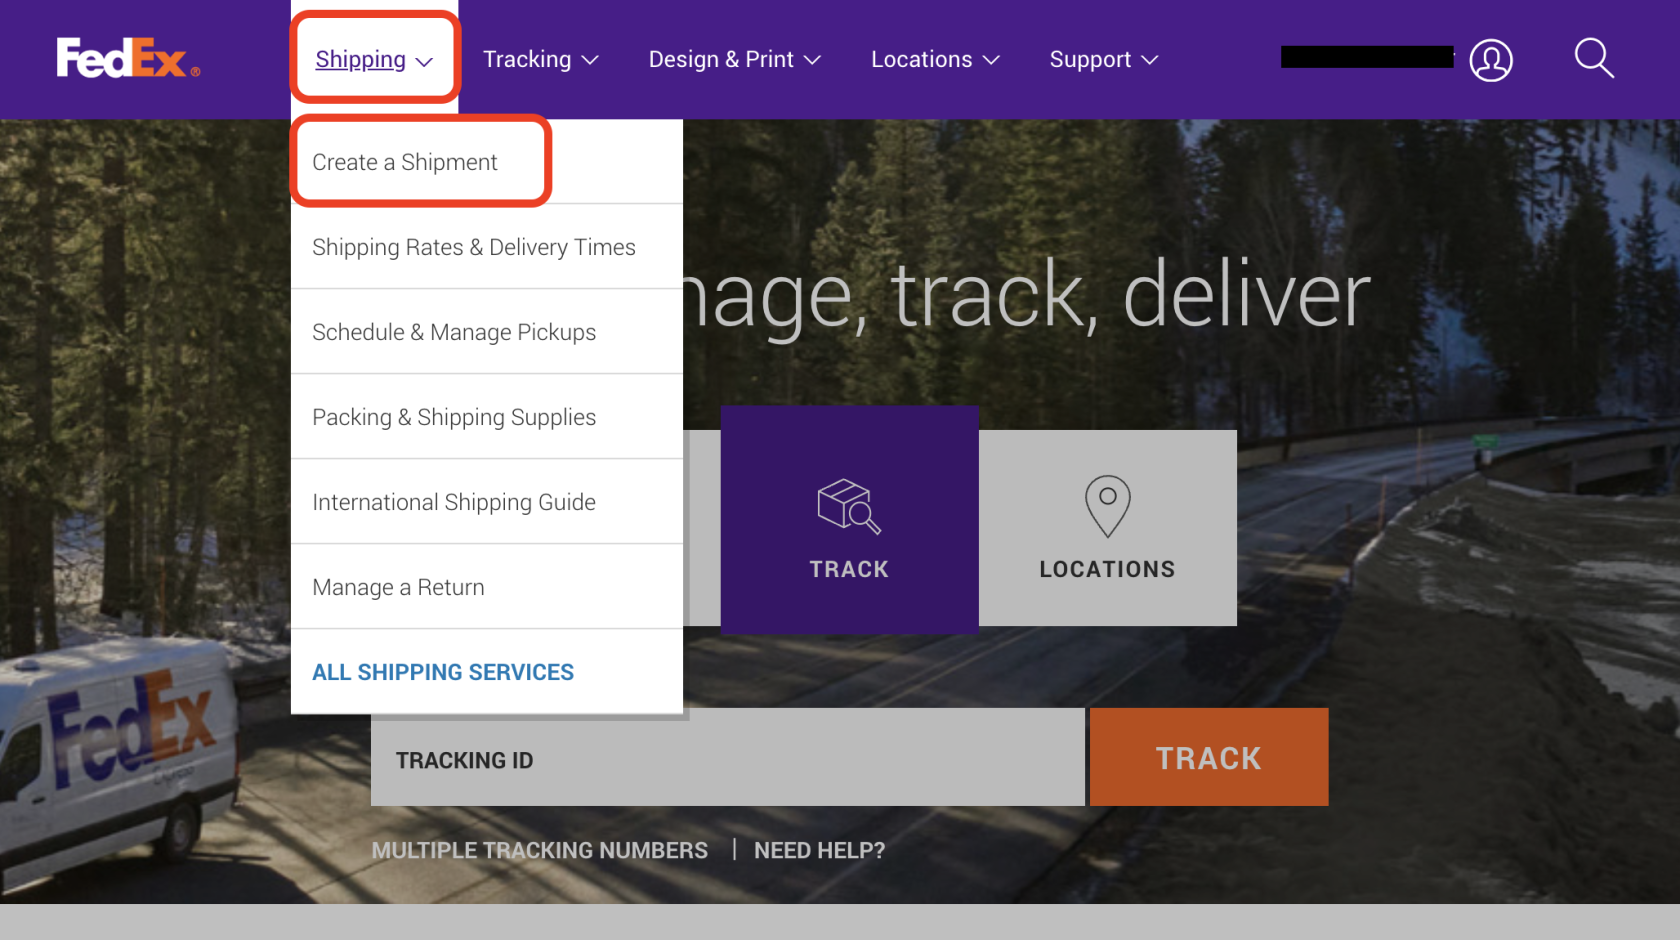Select Shipping Rates & Delivery Times
This screenshot has width=1680, height=940.
click(474, 247)
